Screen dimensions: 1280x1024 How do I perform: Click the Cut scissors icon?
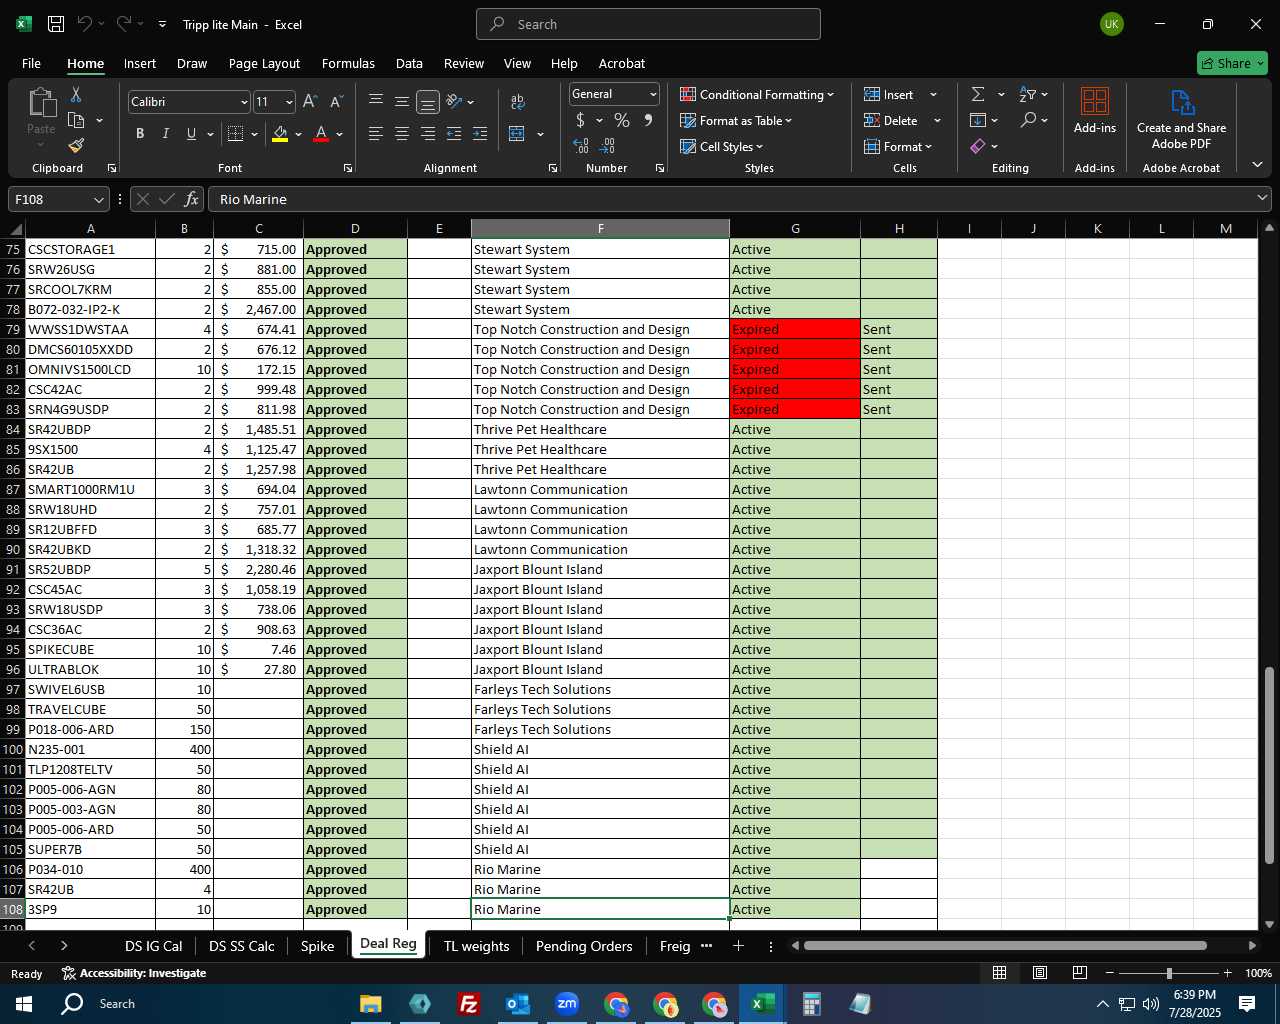coord(76,94)
